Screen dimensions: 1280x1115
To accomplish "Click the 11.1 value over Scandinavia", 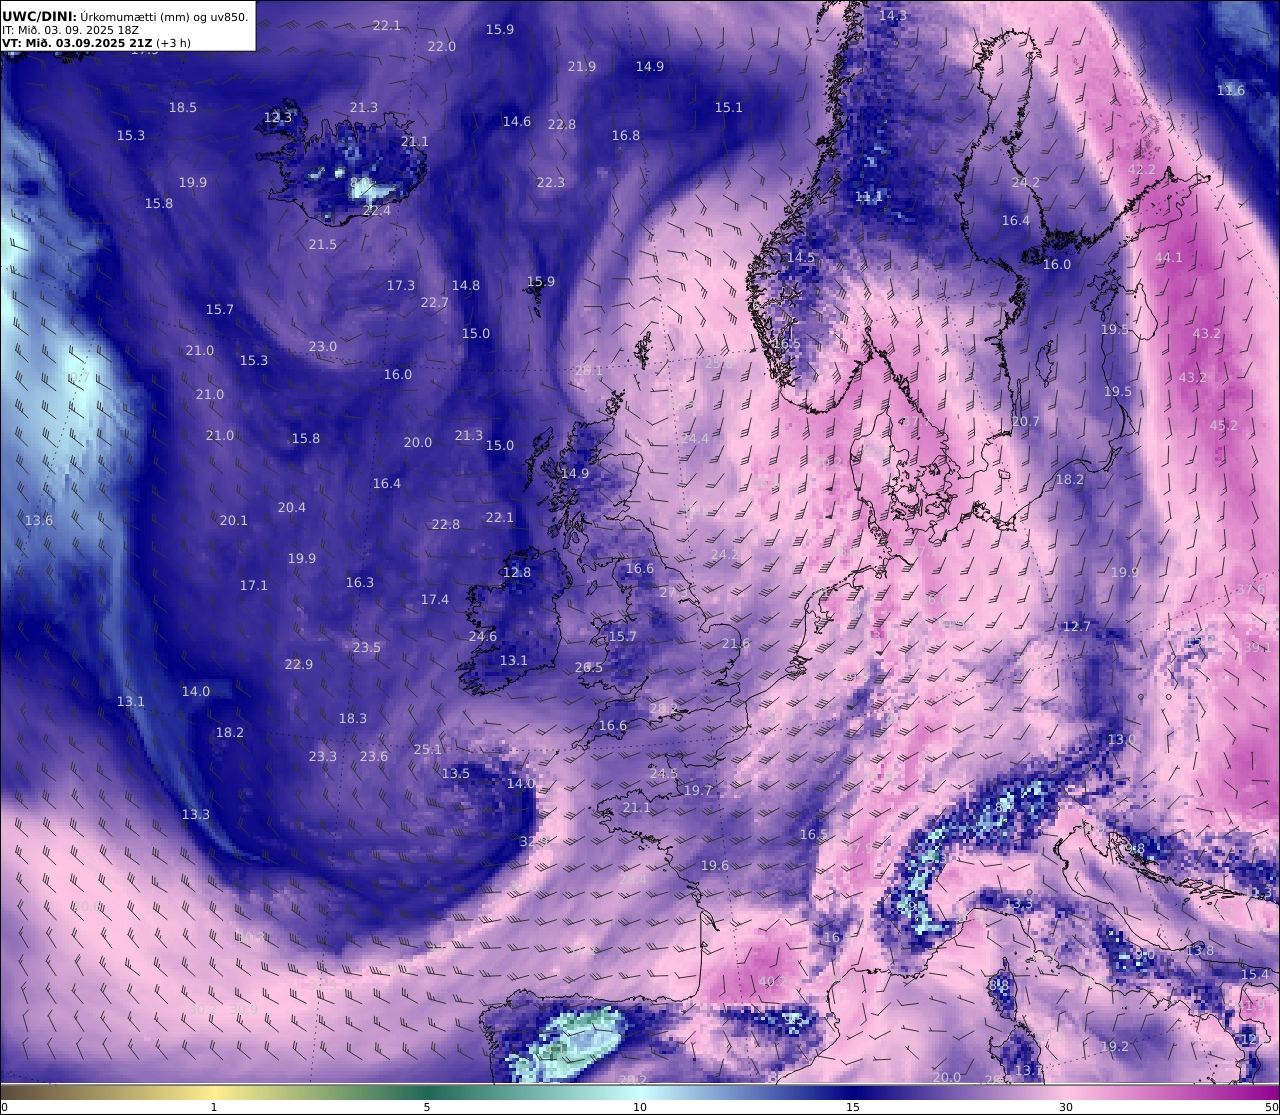I will click(869, 197).
